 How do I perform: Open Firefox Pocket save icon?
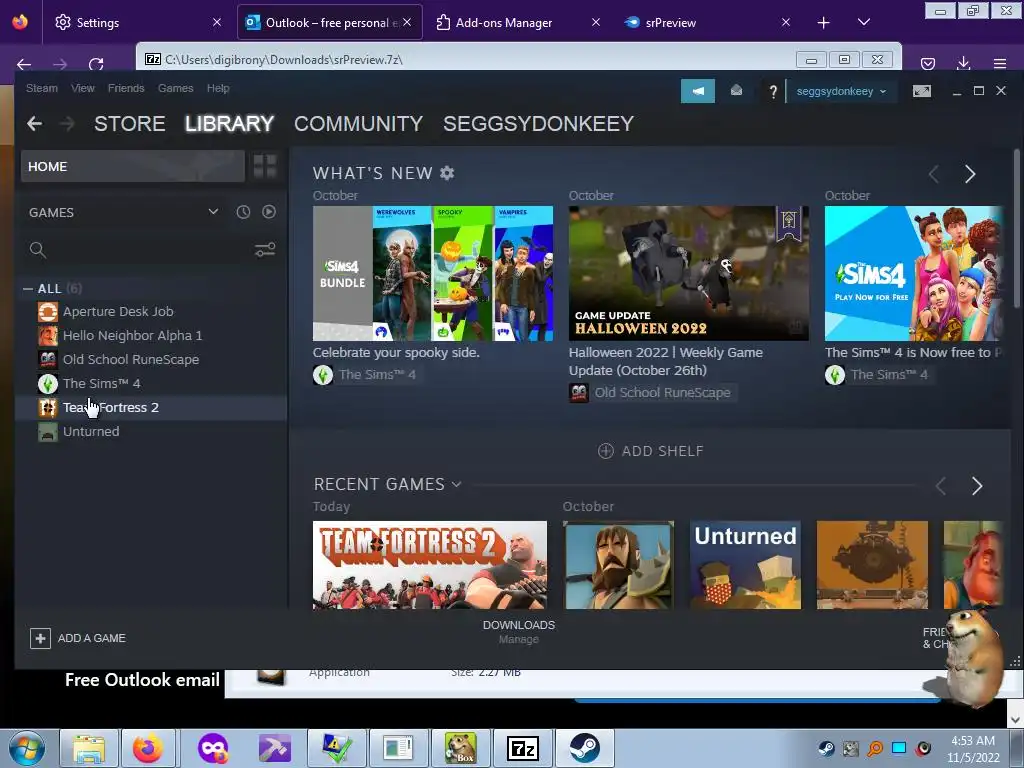[x=927, y=64]
